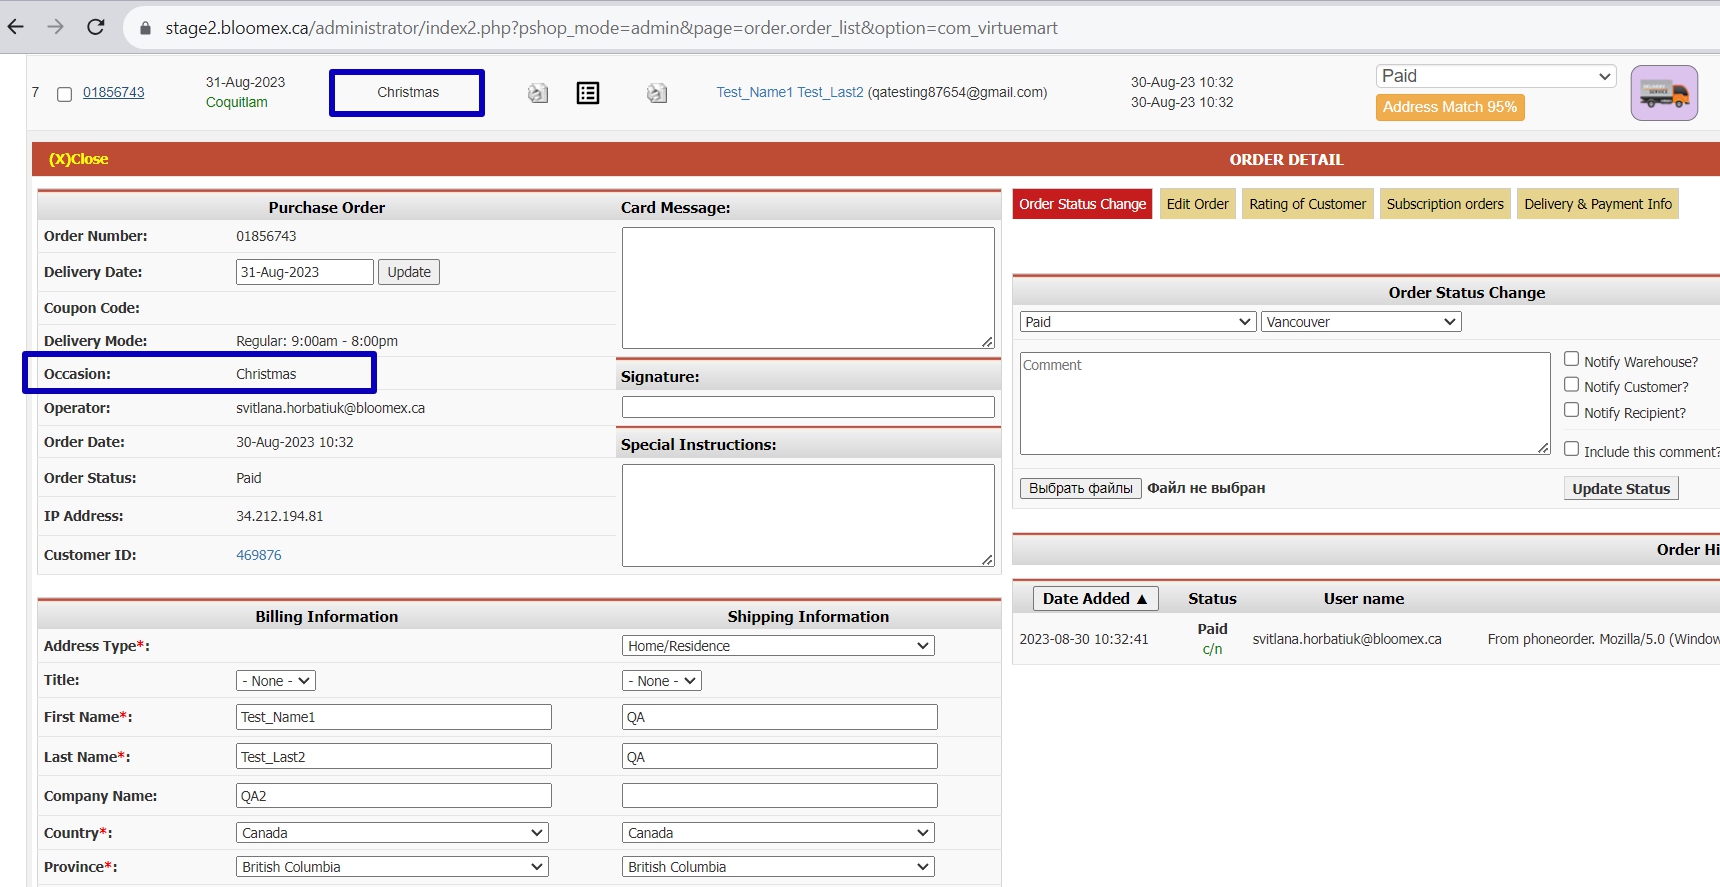Open customer Test_Name1 Test_Last2 link
Screen dimensions: 1720x887
pyautogui.click(x=790, y=92)
